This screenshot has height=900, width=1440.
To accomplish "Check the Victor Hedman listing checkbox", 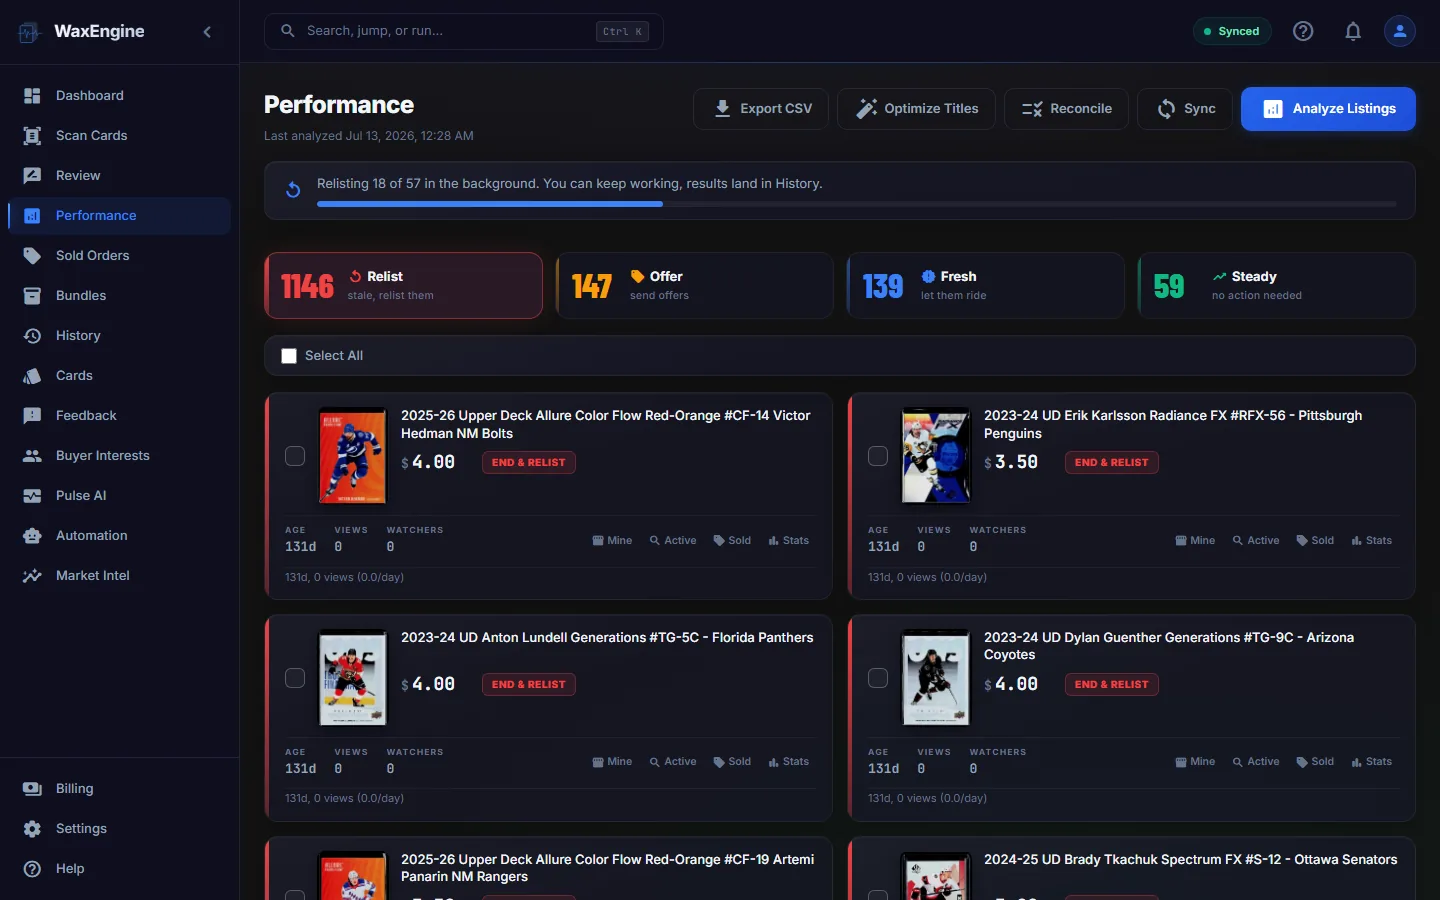I will point(295,456).
